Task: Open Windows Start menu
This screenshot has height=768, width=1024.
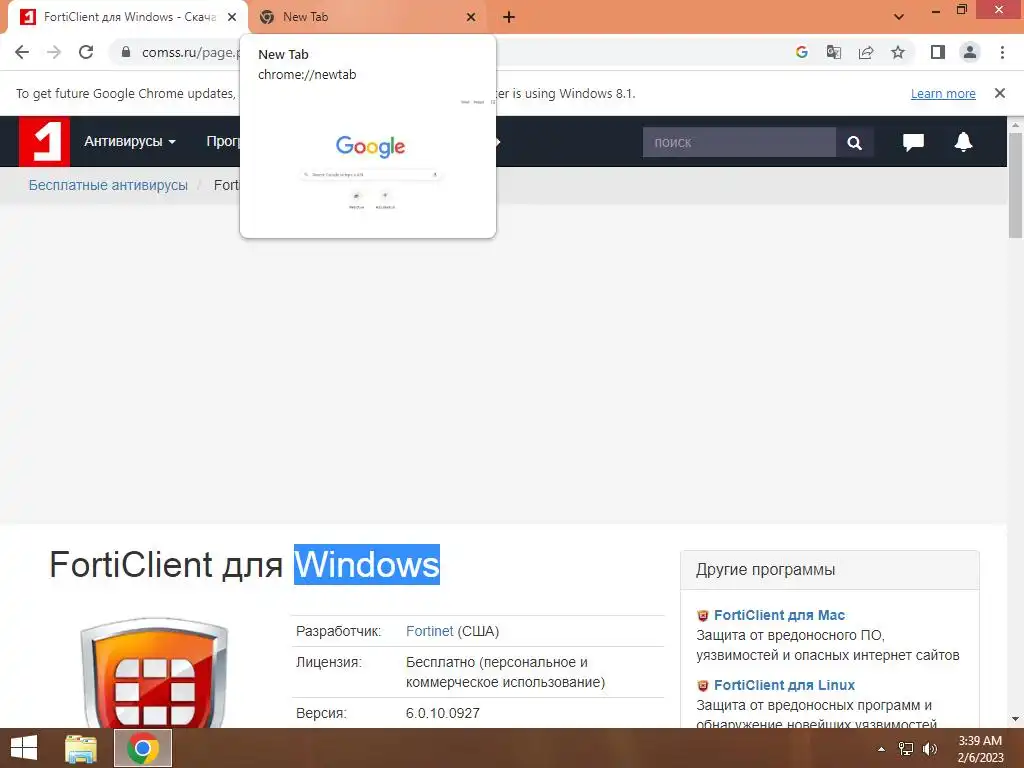Action: coord(24,748)
